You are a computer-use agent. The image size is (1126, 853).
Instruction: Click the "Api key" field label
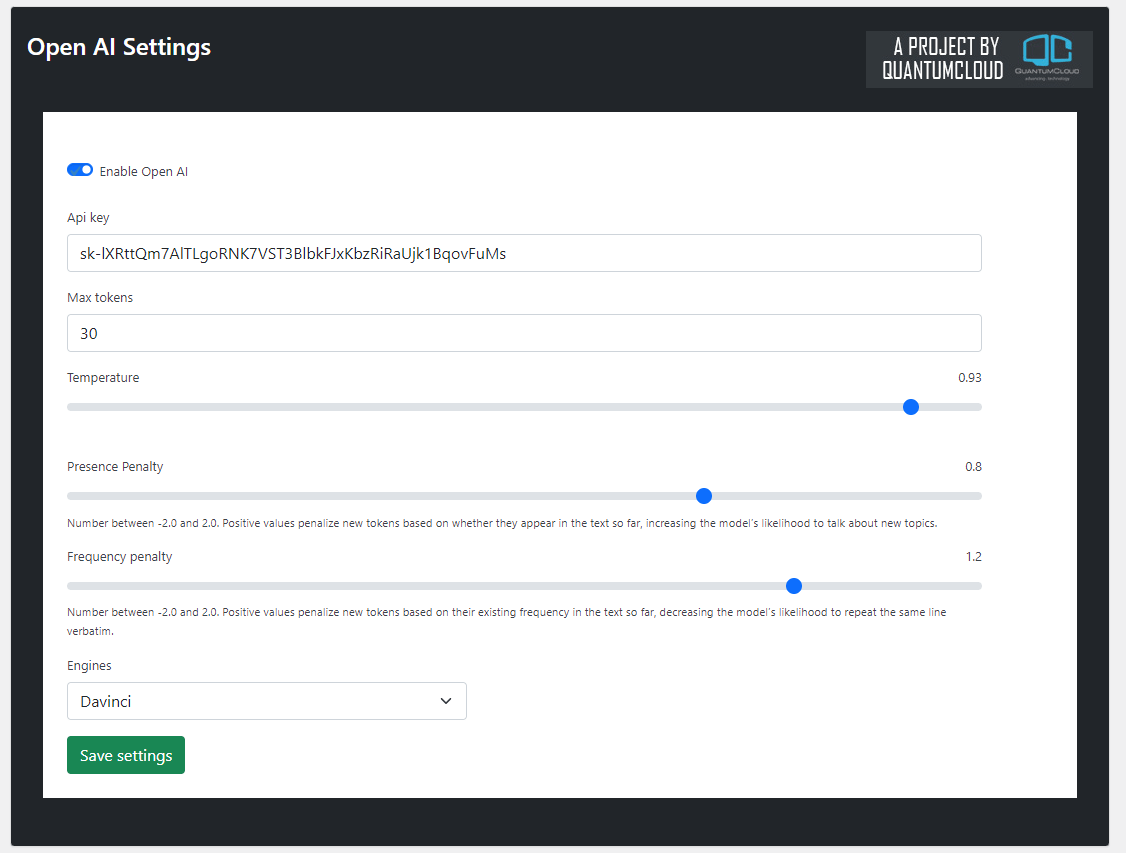[x=88, y=218]
